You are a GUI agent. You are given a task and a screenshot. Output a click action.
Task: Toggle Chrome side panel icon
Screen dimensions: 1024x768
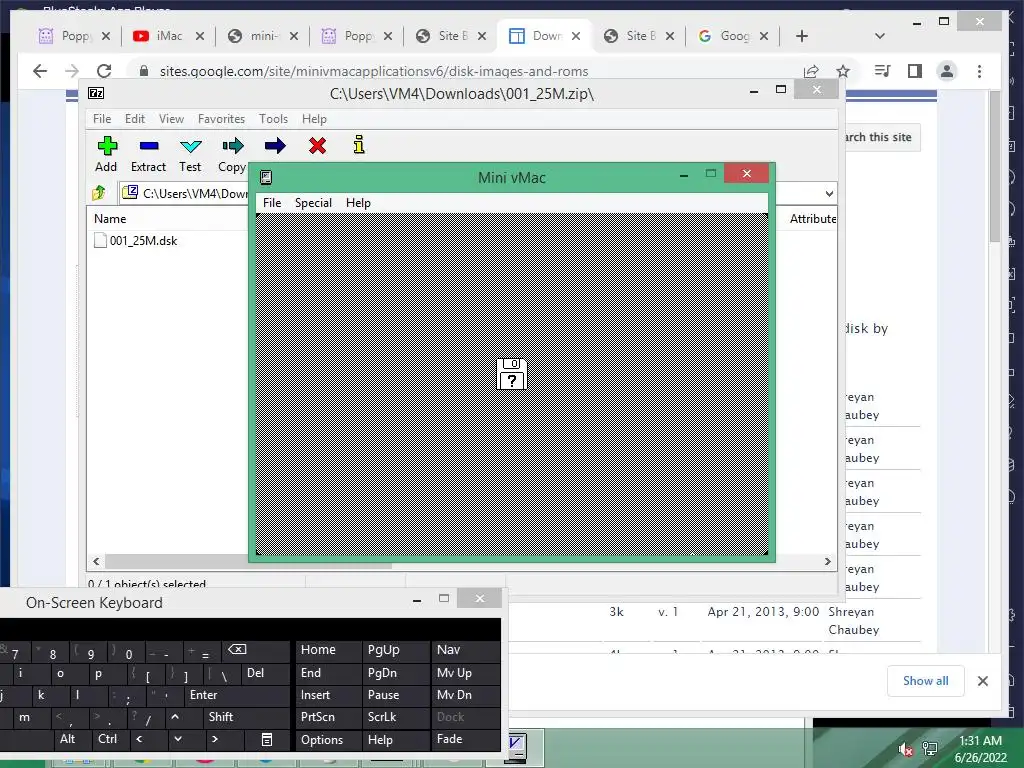pyautogui.click(x=914, y=71)
